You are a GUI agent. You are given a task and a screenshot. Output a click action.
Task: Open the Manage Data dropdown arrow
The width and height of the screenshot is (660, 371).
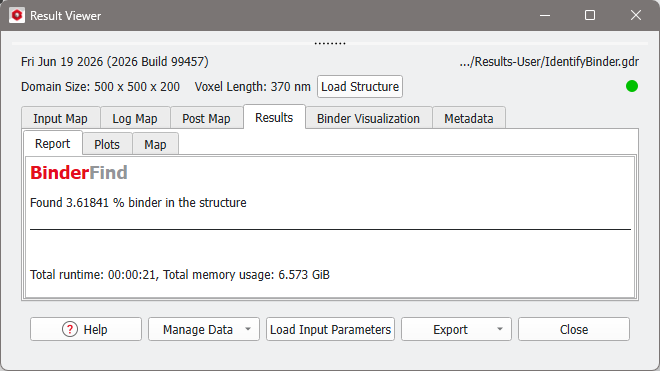click(x=248, y=329)
